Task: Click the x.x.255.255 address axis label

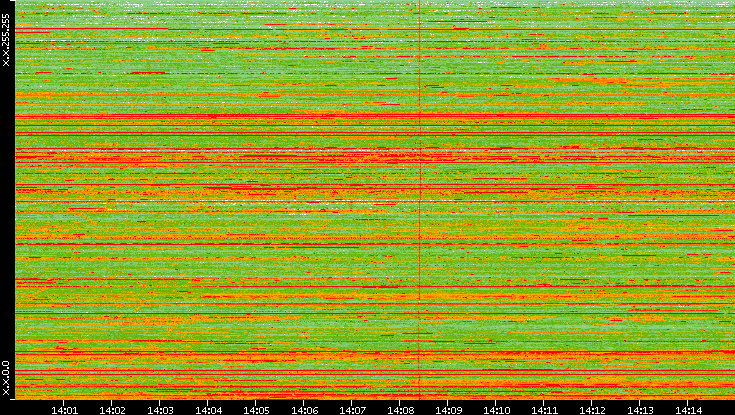Action: pyautogui.click(x=6, y=40)
